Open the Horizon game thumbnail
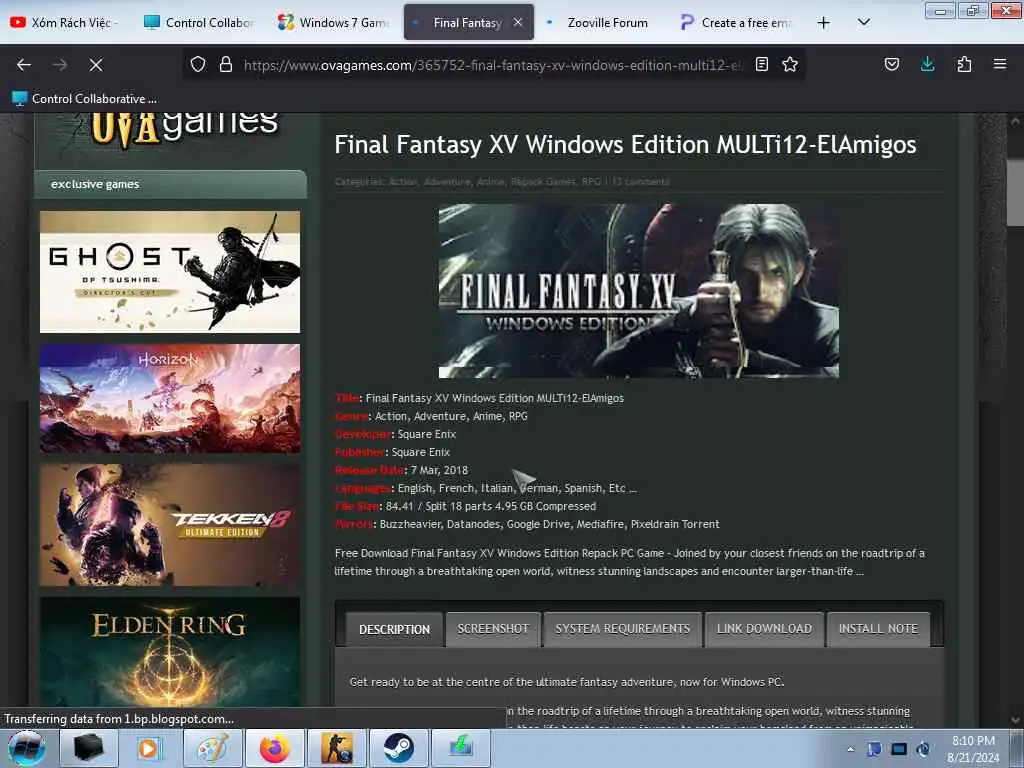Image resolution: width=1024 pixels, height=768 pixels. pos(170,398)
